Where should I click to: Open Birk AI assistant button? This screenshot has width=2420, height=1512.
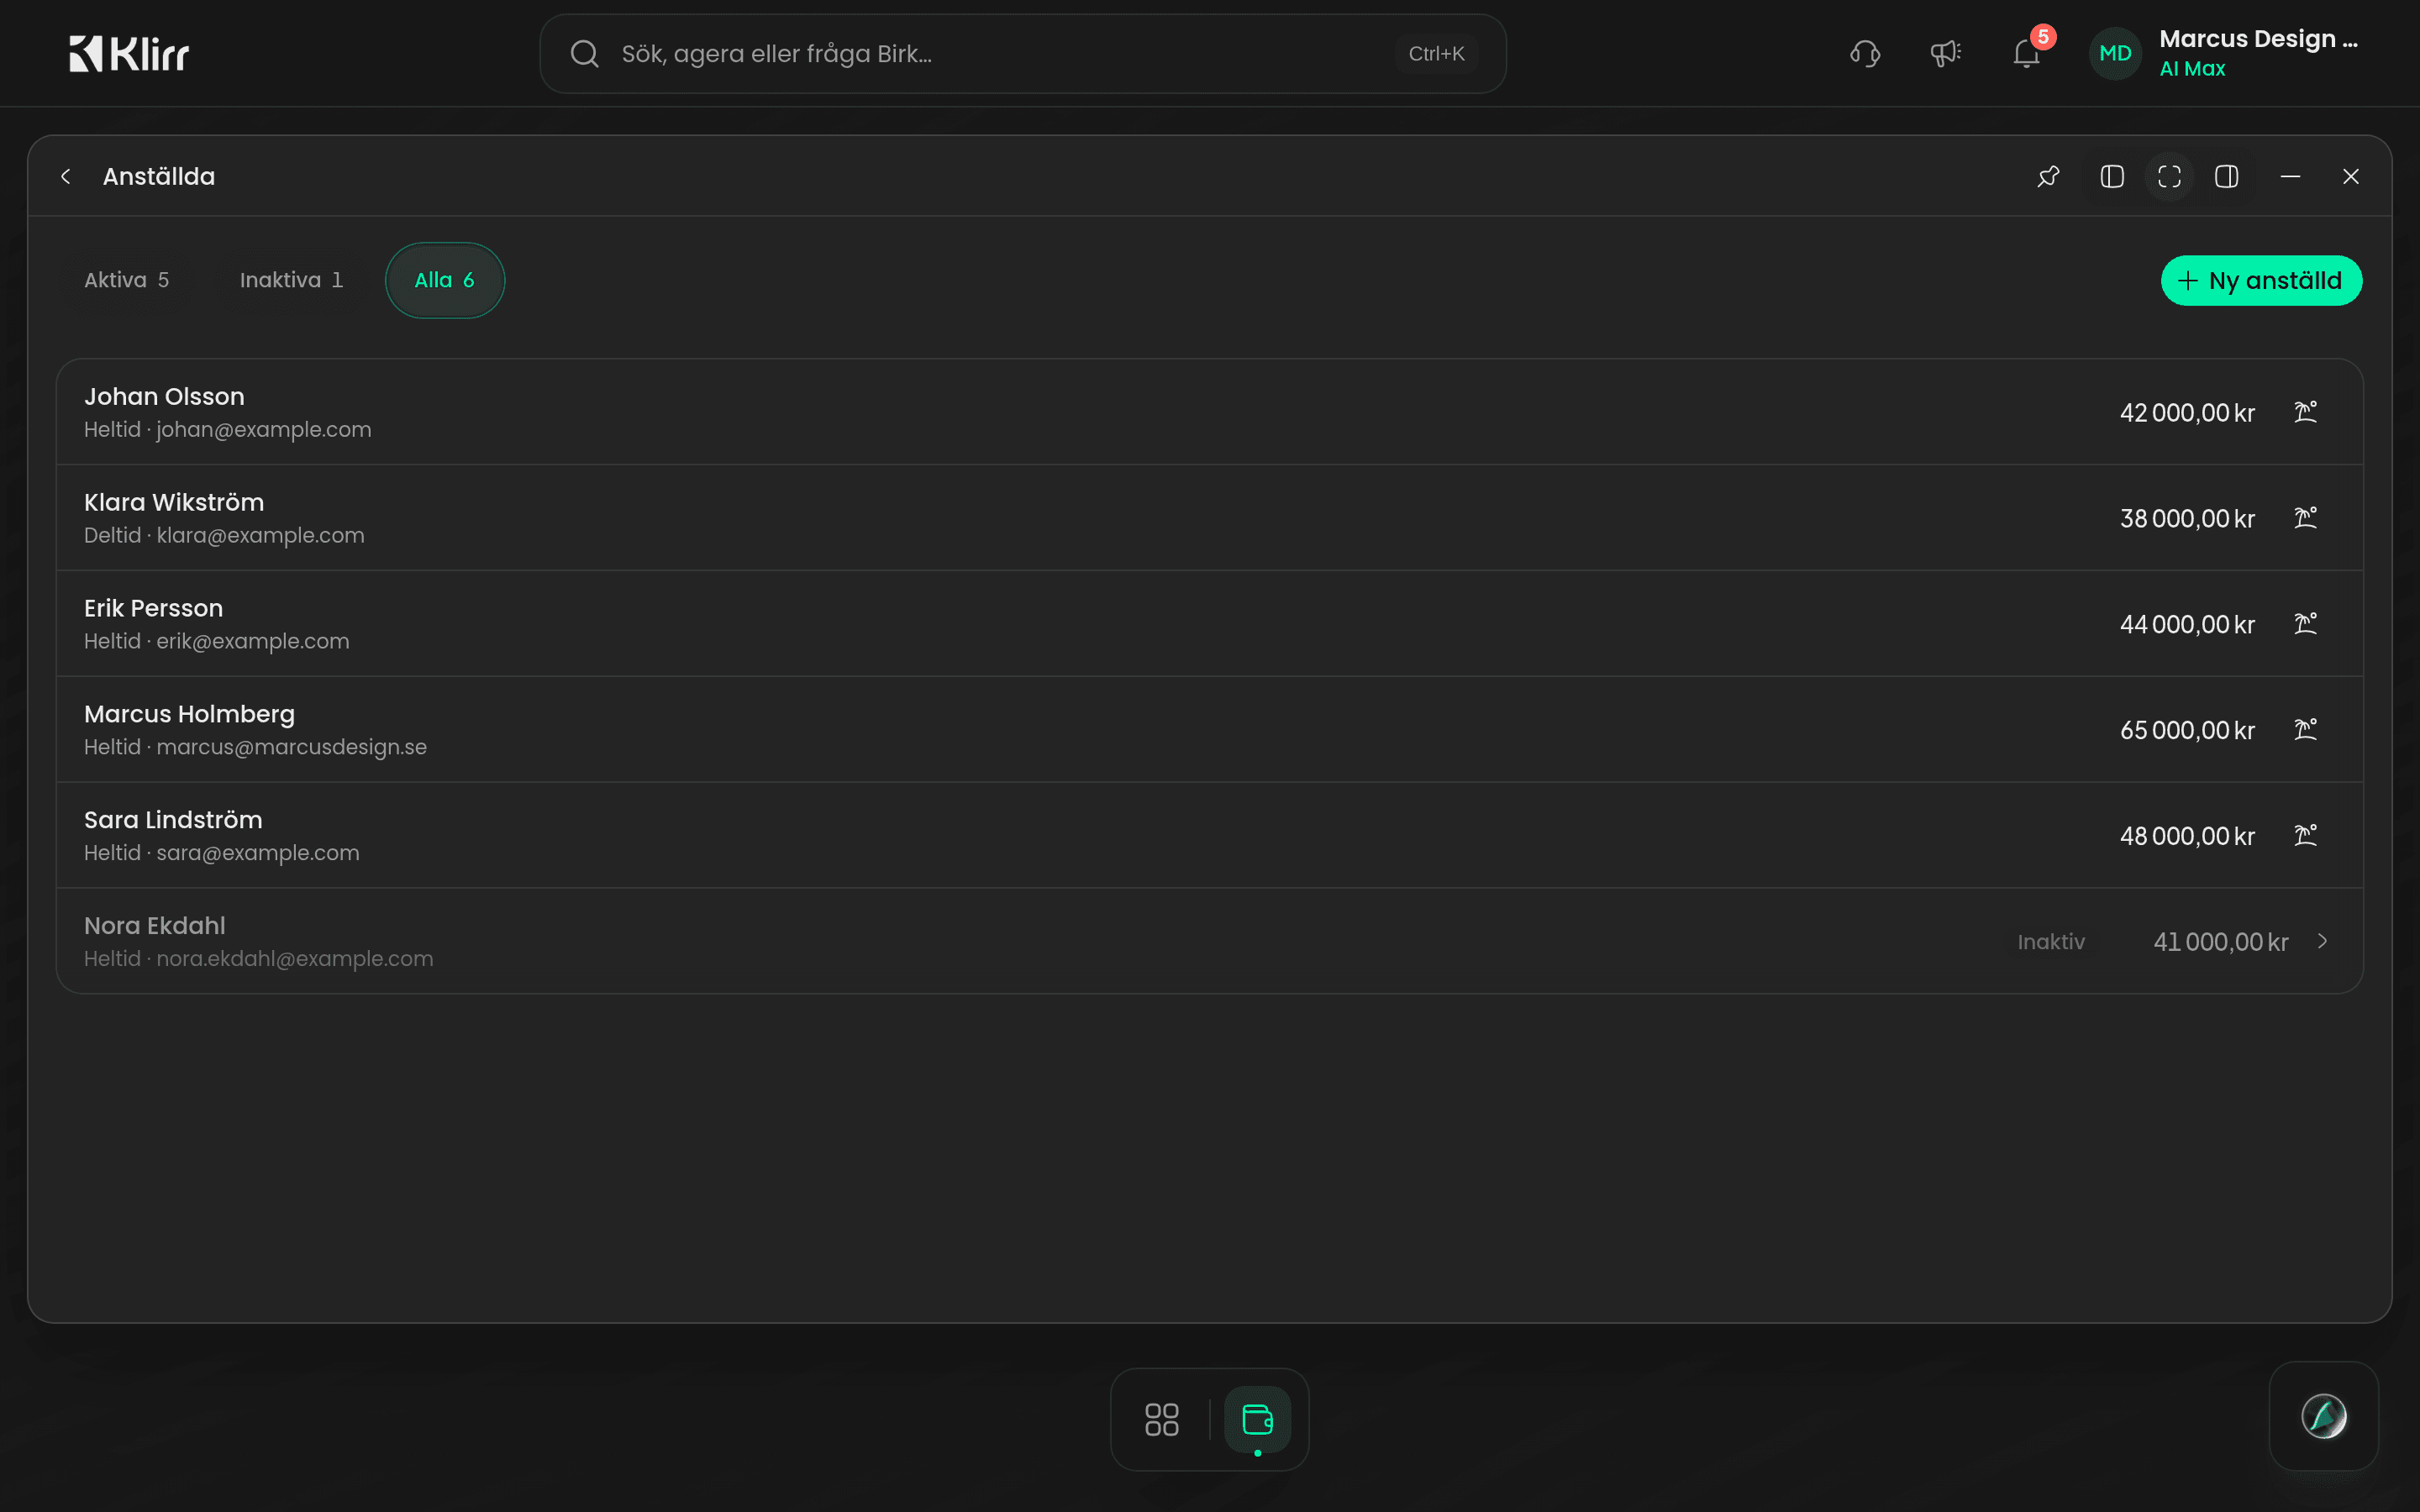coord(2323,1416)
